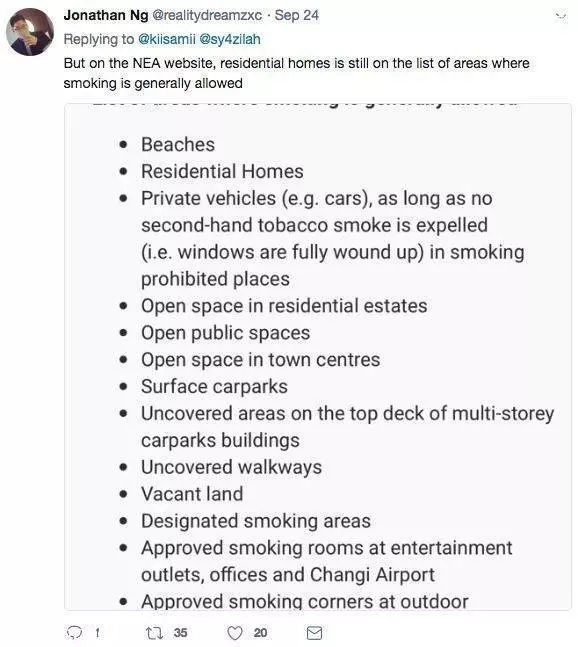Retweet this tweet using the retweet icon
This screenshot has width=578, height=647.
pyautogui.click(x=154, y=633)
